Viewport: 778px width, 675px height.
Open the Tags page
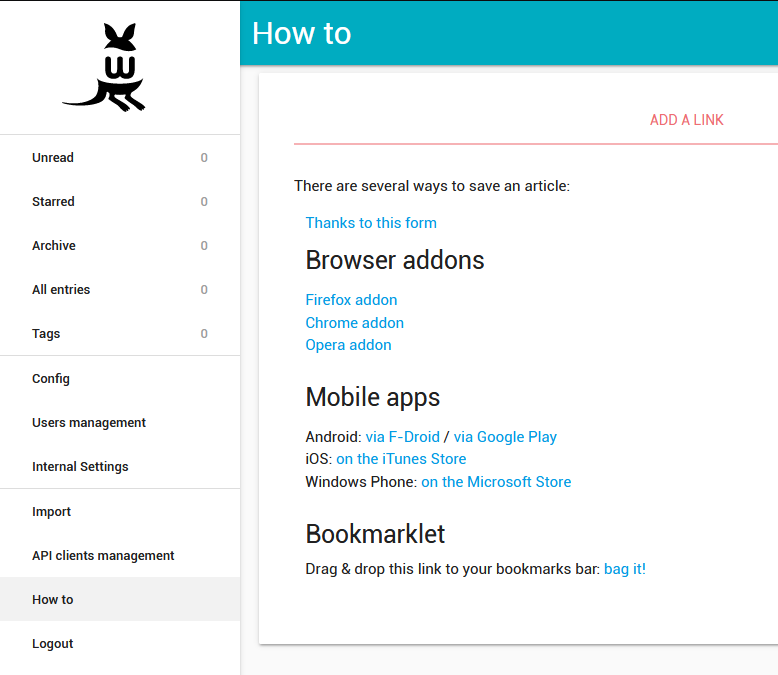(46, 334)
